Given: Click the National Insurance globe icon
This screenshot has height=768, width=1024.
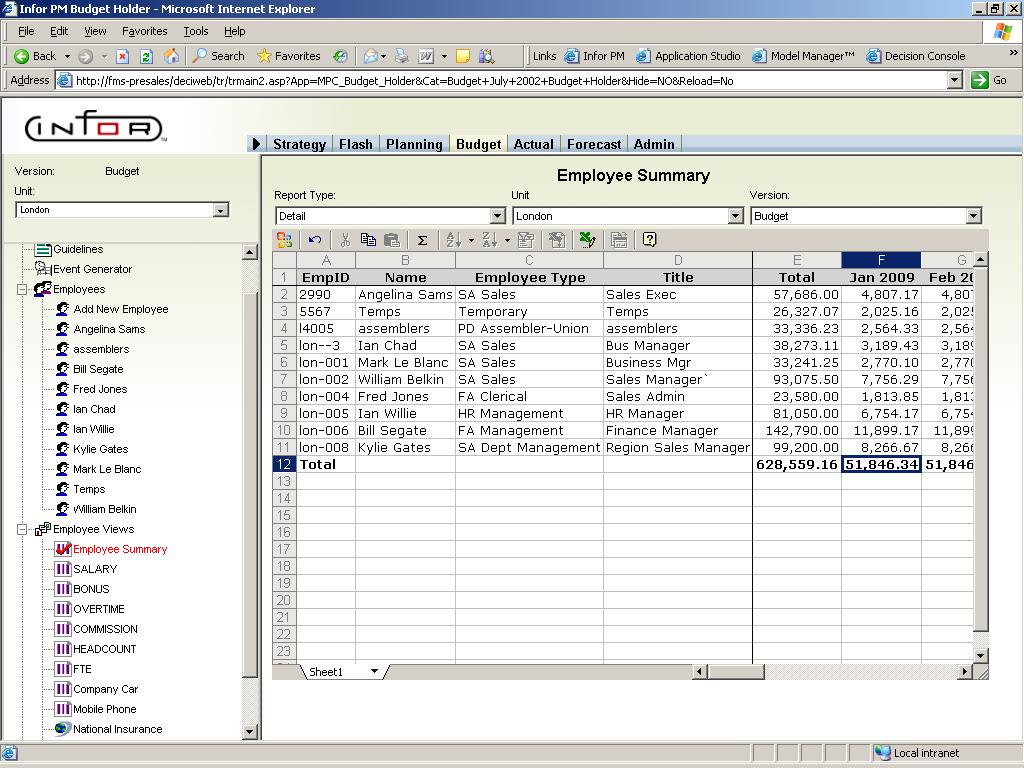Looking at the screenshot, I should pos(62,729).
